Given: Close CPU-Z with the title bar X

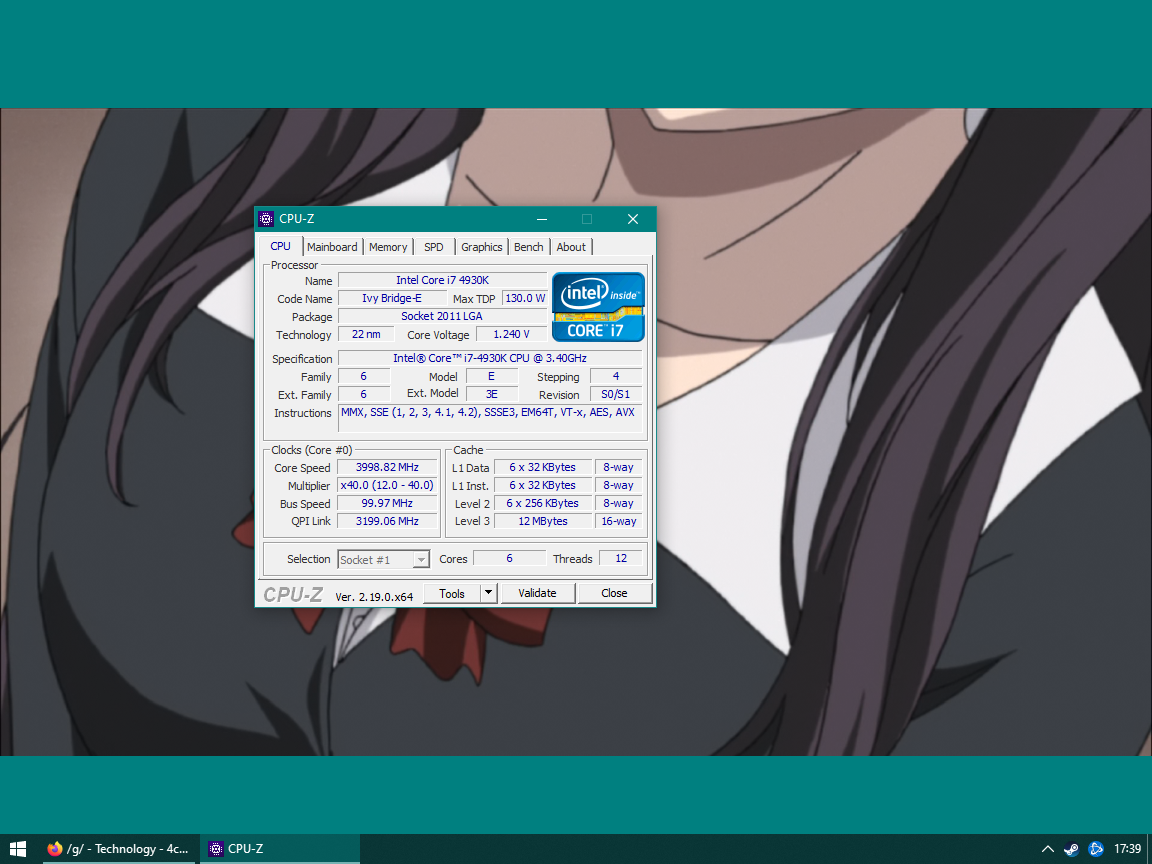Looking at the screenshot, I should pyautogui.click(x=633, y=219).
